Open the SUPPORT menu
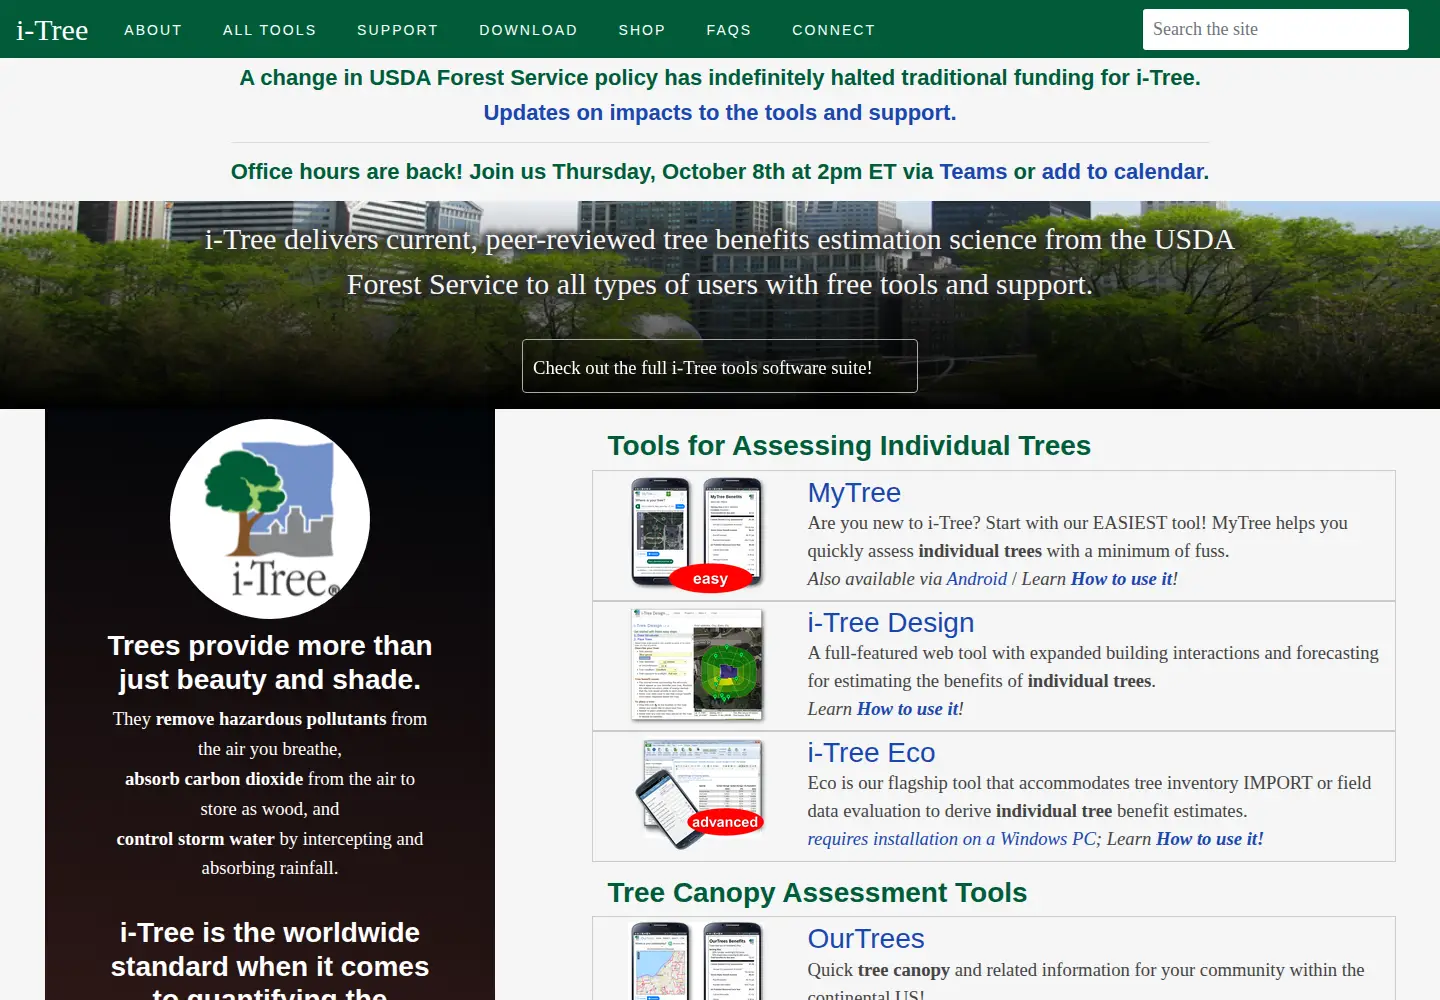Screen dimensions: 1440x1000 [398, 30]
